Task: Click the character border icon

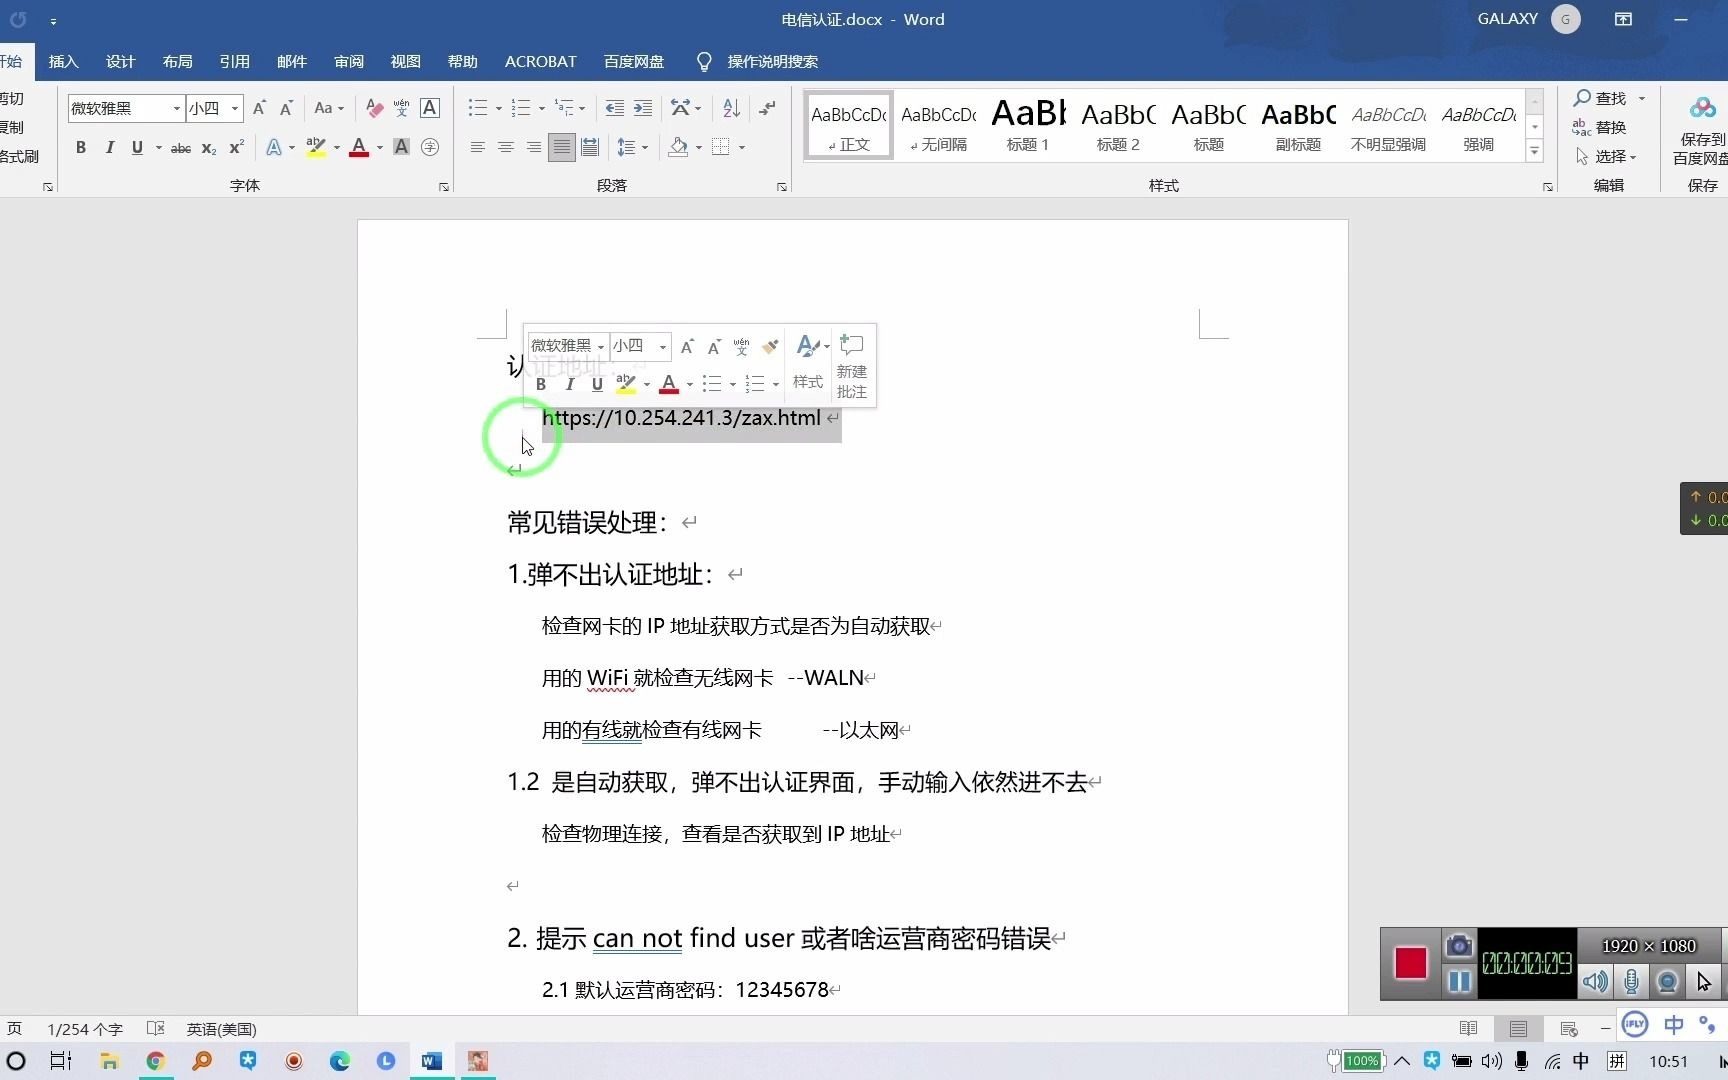Action: tap(430, 108)
